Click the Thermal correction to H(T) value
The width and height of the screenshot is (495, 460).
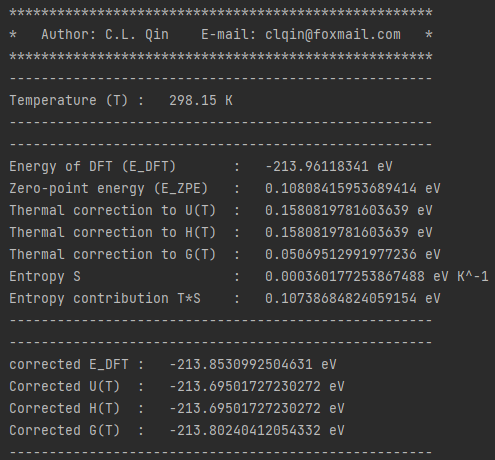337,232
